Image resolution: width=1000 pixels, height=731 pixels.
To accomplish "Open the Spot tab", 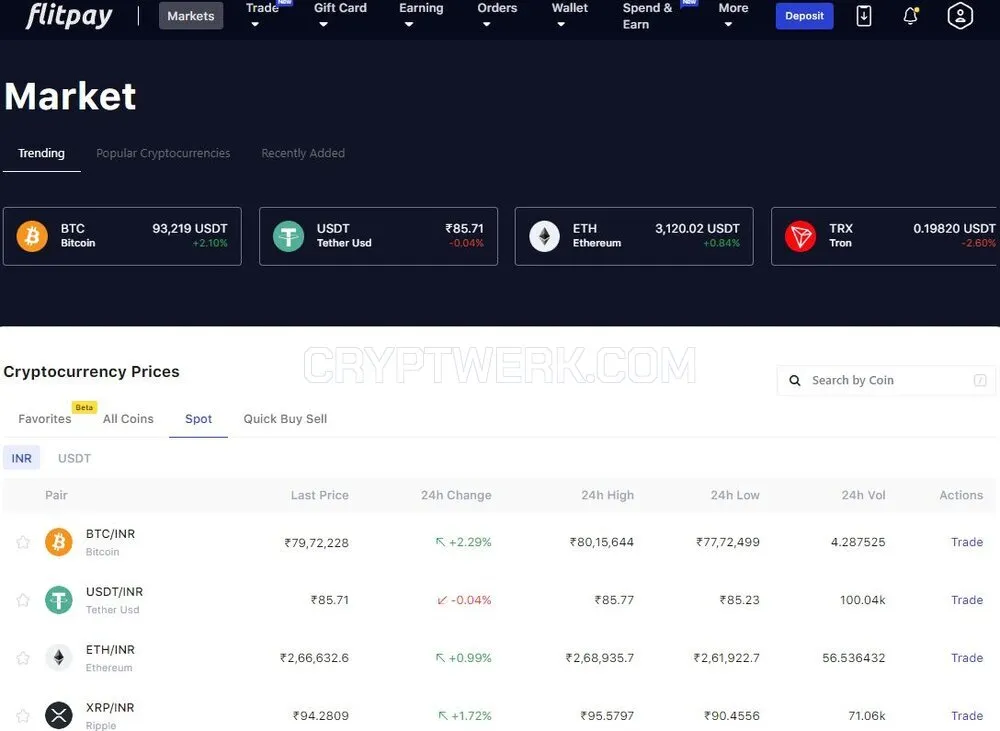I will click(x=198, y=419).
